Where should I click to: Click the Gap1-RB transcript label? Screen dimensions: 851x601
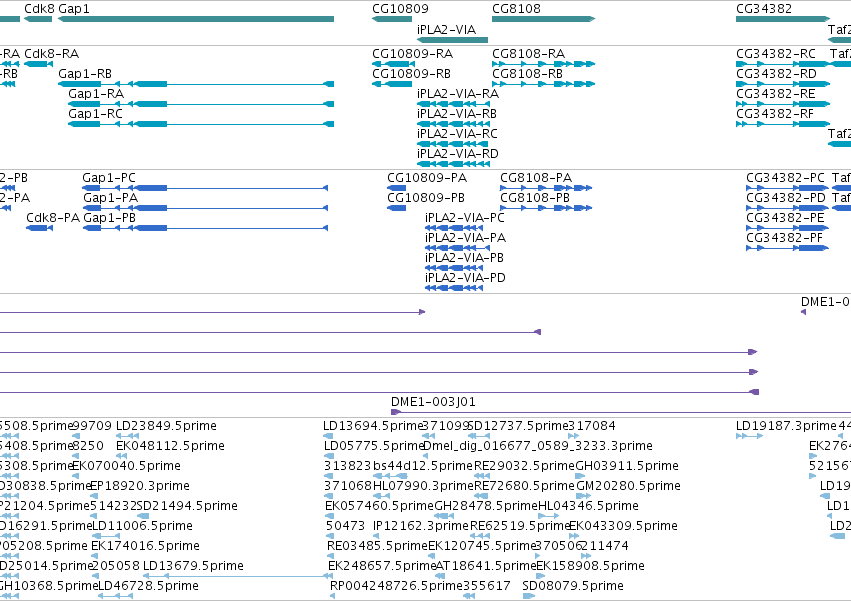pyautogui.click(x=85, y=73)
